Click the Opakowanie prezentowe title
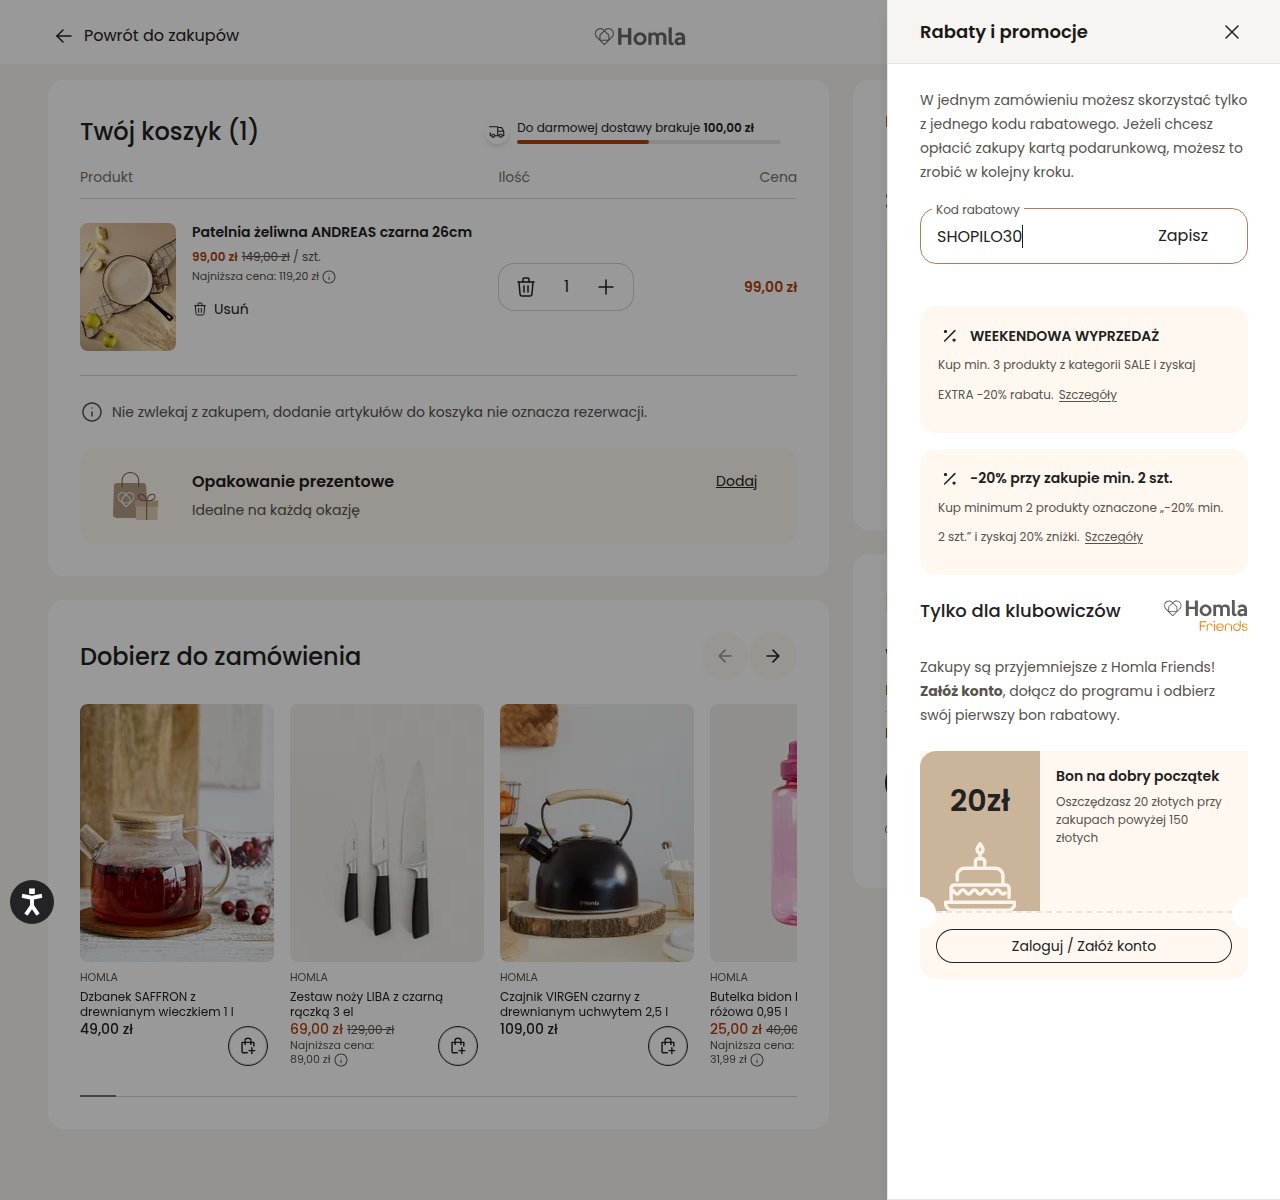 coord(293,481)
